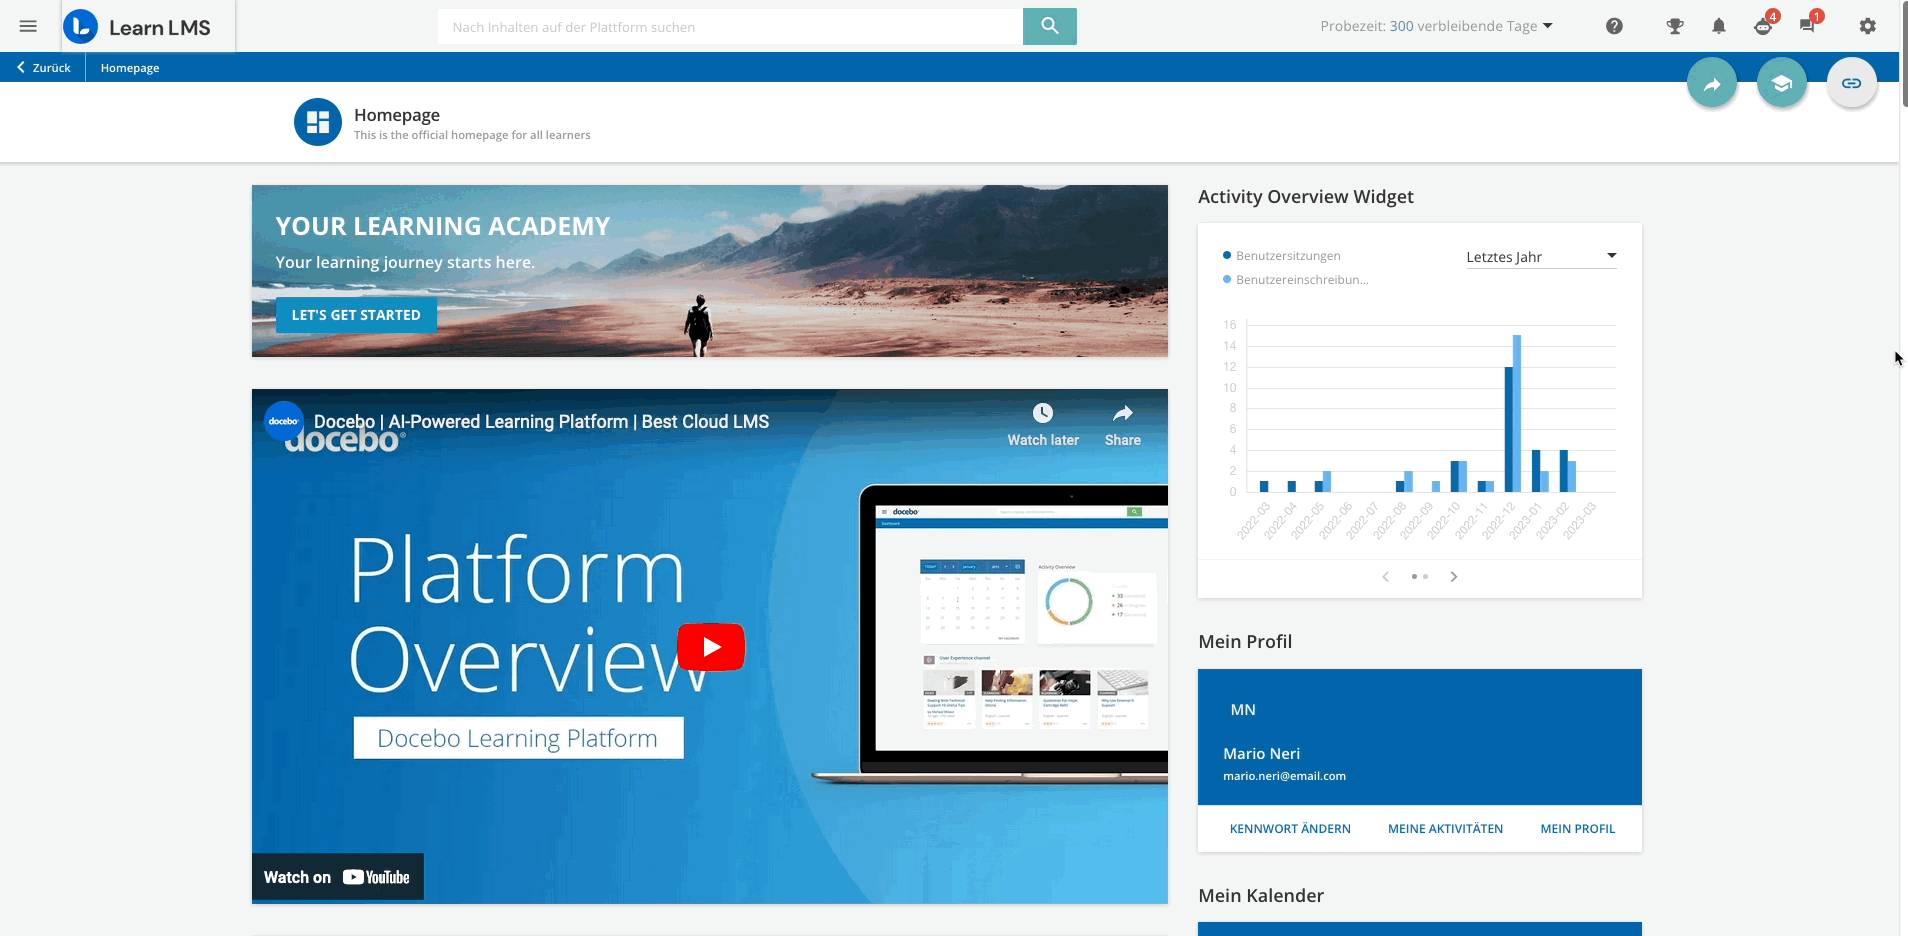
Task: Click KENNWORT ÄNDERN link
Action: (1290, 829)
